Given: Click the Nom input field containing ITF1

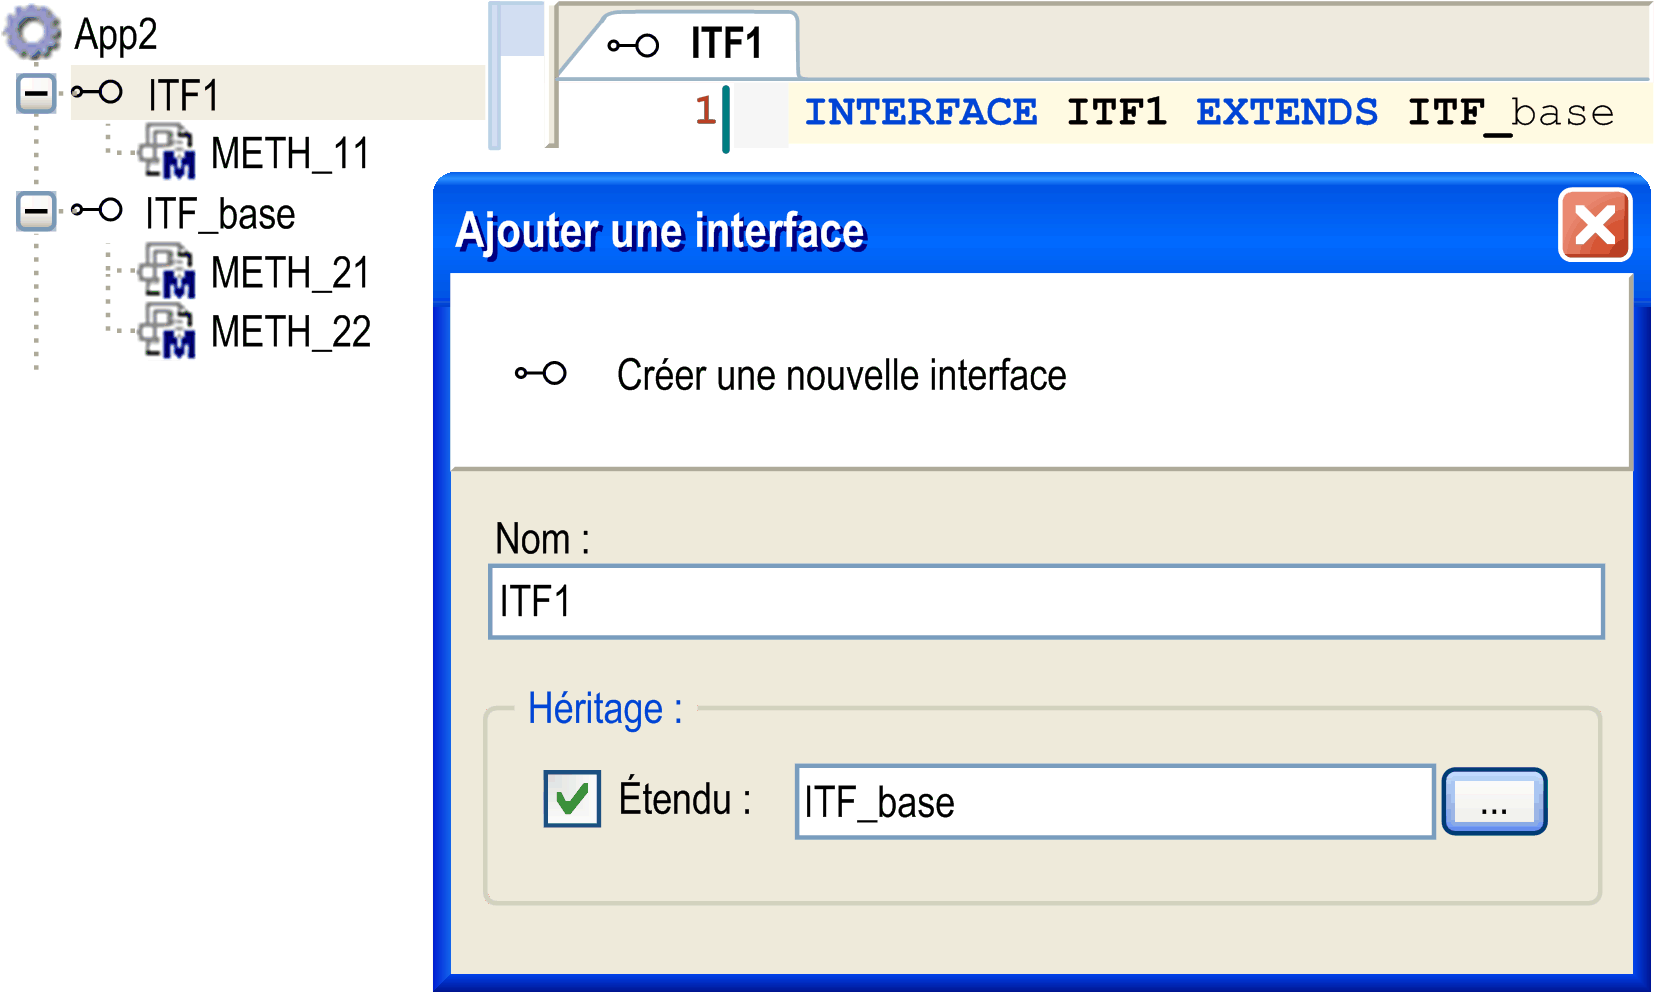Looking at the screenshot, I should point(1046,602).
